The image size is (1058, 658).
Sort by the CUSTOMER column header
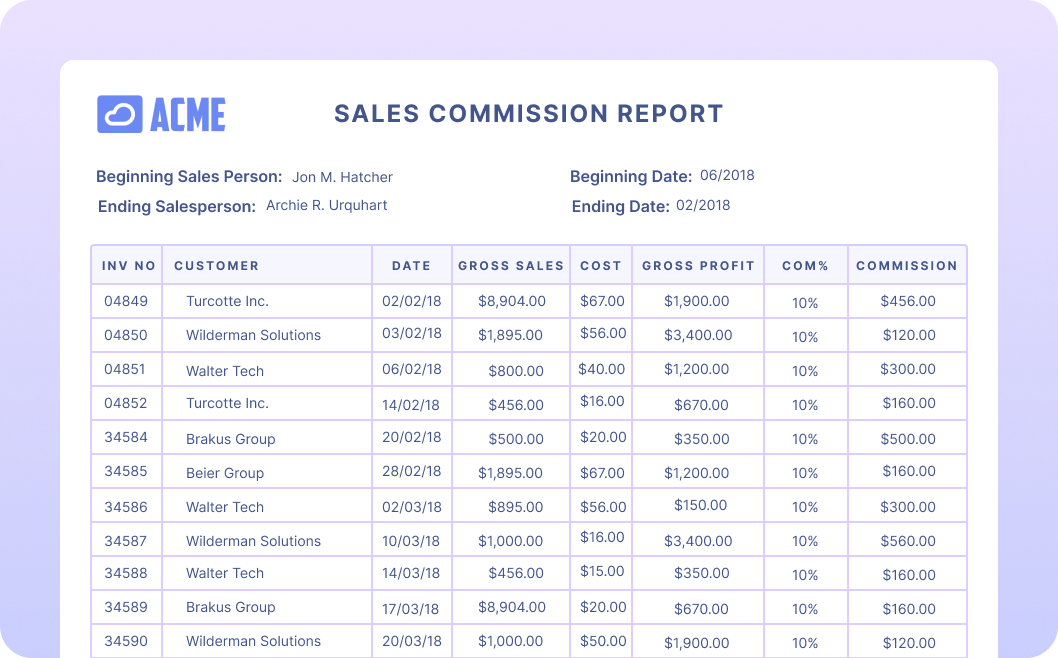coord(216,266)
